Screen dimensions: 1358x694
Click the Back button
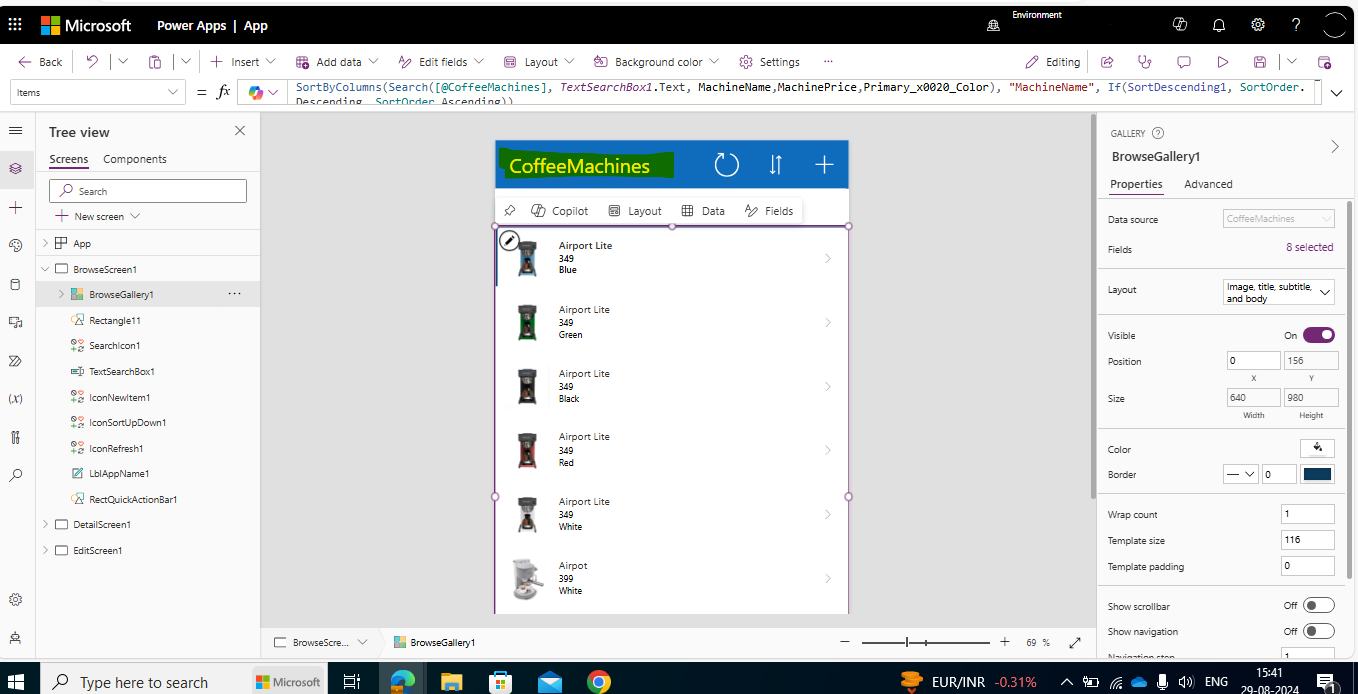point(40,62)
